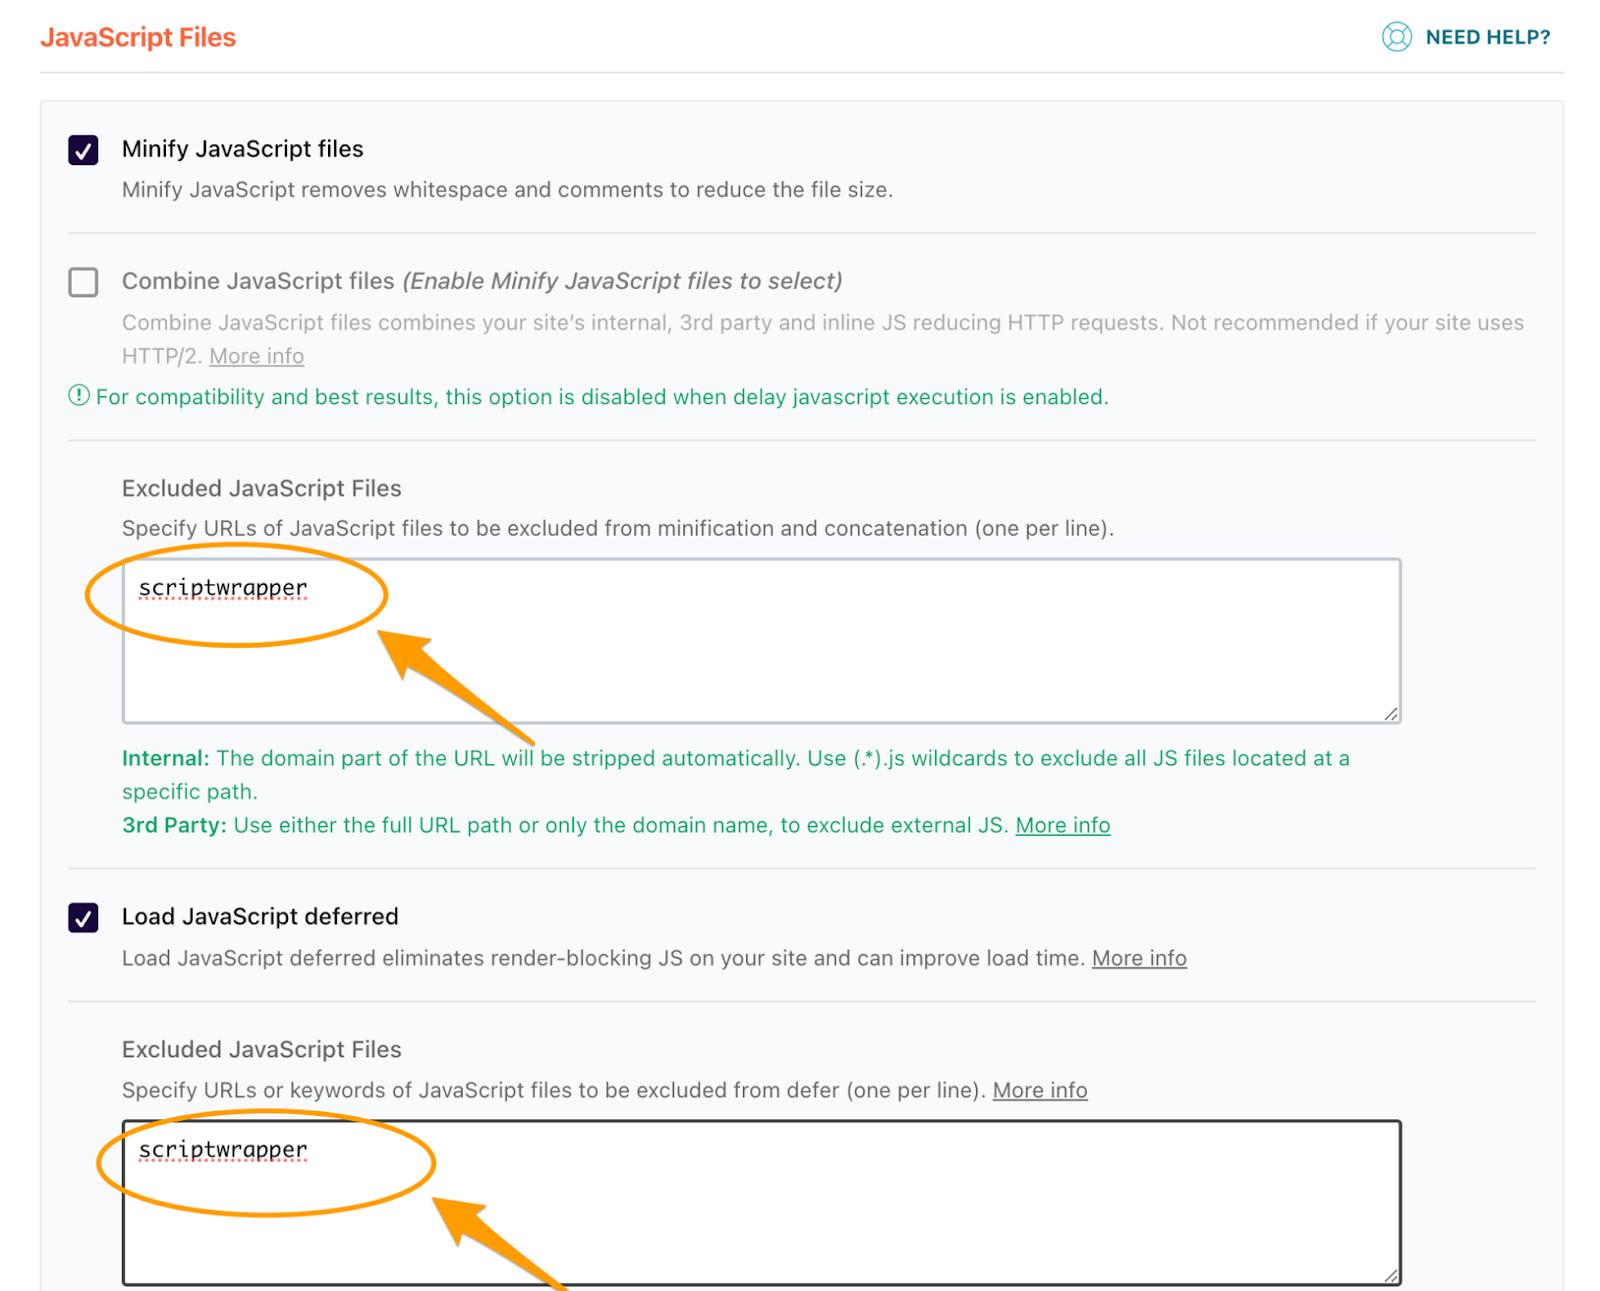Image resolution: width=1600 pixels, height=1291 pixels.
Task: Toggle Load JavaScript deferred checkbox
Action: (83, 917)
